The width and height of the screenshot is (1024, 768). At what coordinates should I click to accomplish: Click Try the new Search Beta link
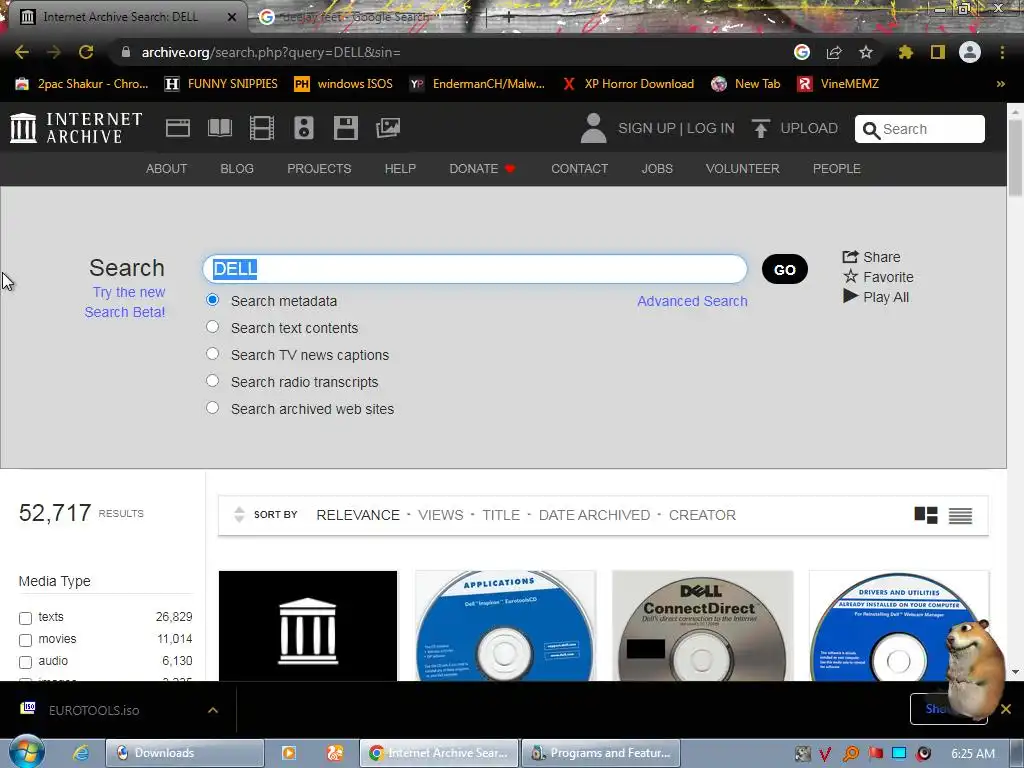click(125, 302)
